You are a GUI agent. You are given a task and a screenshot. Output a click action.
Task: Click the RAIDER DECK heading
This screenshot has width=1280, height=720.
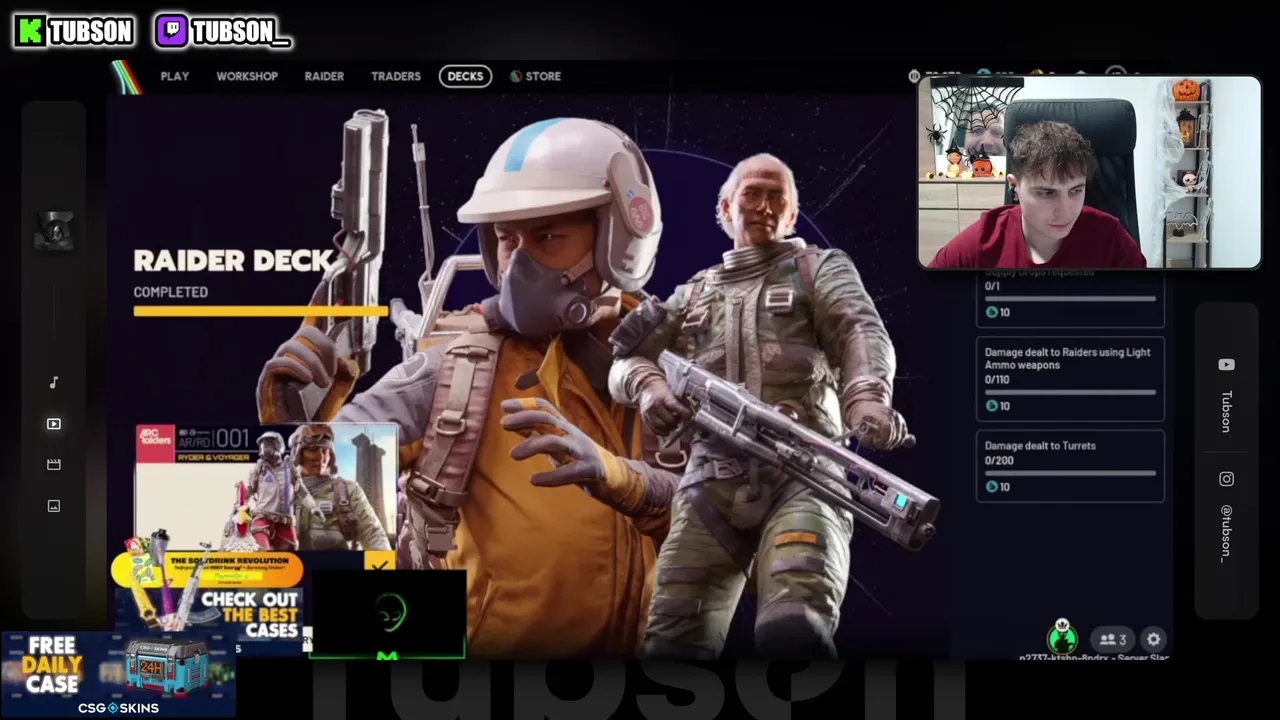coord(232,261)
